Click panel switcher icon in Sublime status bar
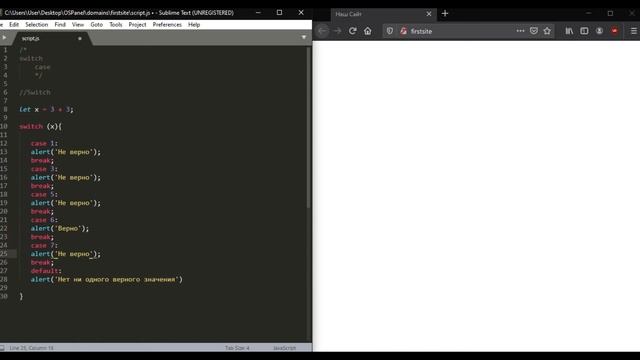 coord(2,348)
